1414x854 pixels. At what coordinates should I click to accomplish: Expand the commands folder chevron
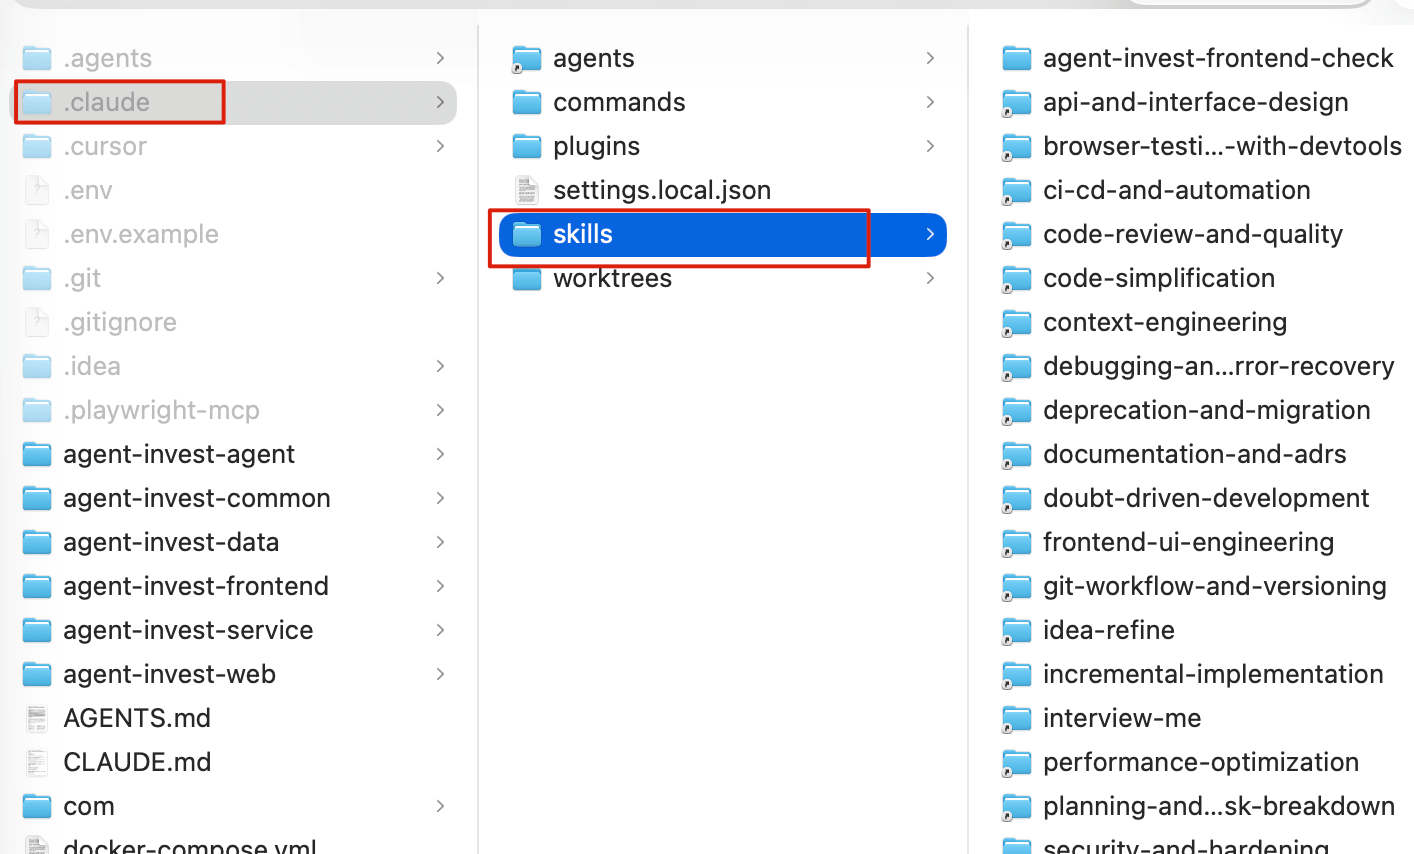pyautogui.click(x=930, y=102)
